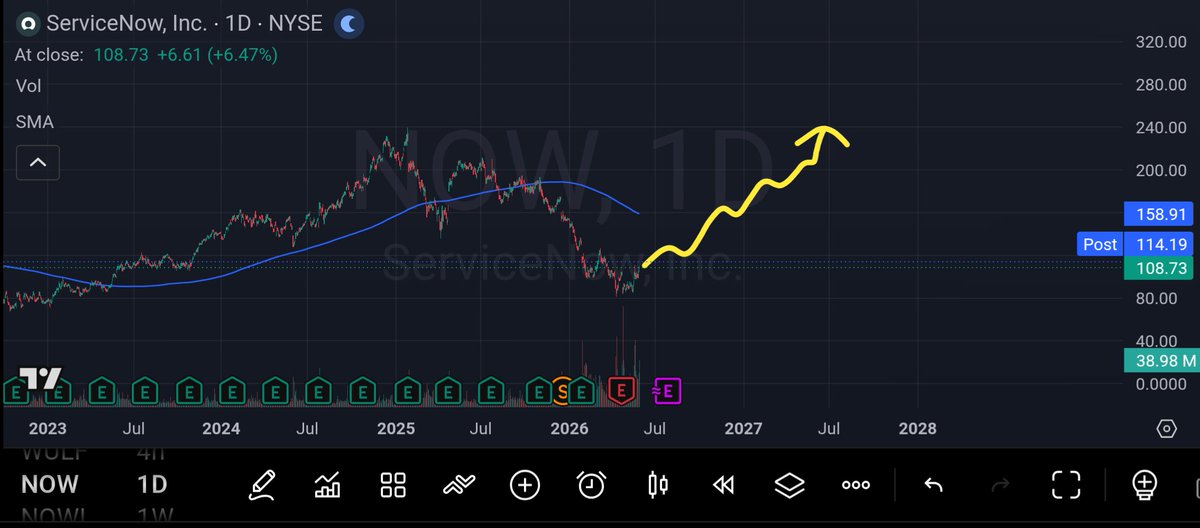Tap the 2027 label on time axis
The image size is (1200, 528).
744,429
